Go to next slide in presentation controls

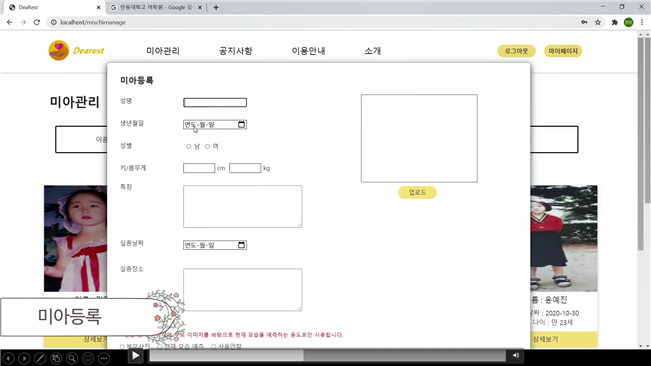click(x=24, y=358)
